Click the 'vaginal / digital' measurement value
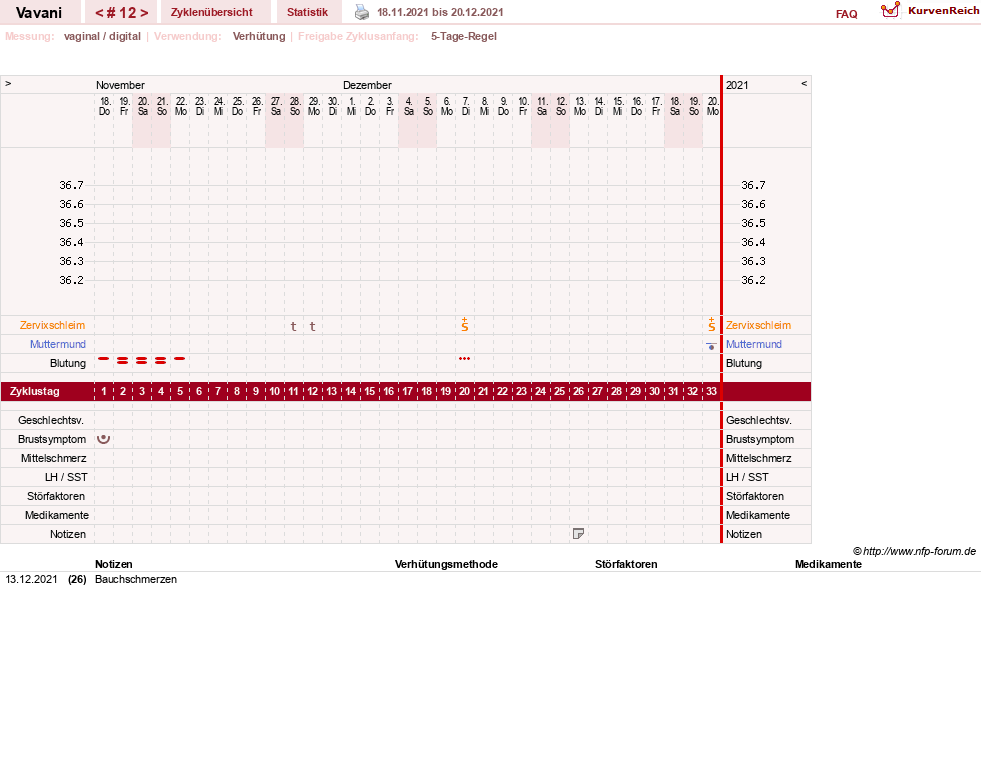981x783 pixels. pos(102,36)
